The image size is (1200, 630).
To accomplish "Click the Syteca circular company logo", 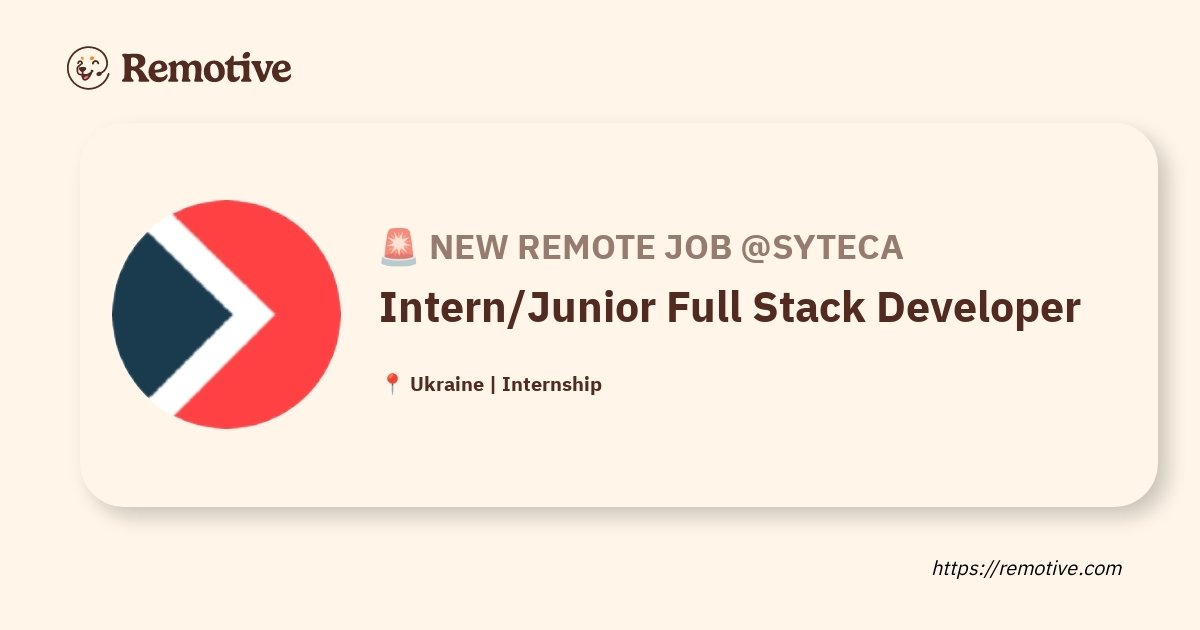I will (226, 315).
